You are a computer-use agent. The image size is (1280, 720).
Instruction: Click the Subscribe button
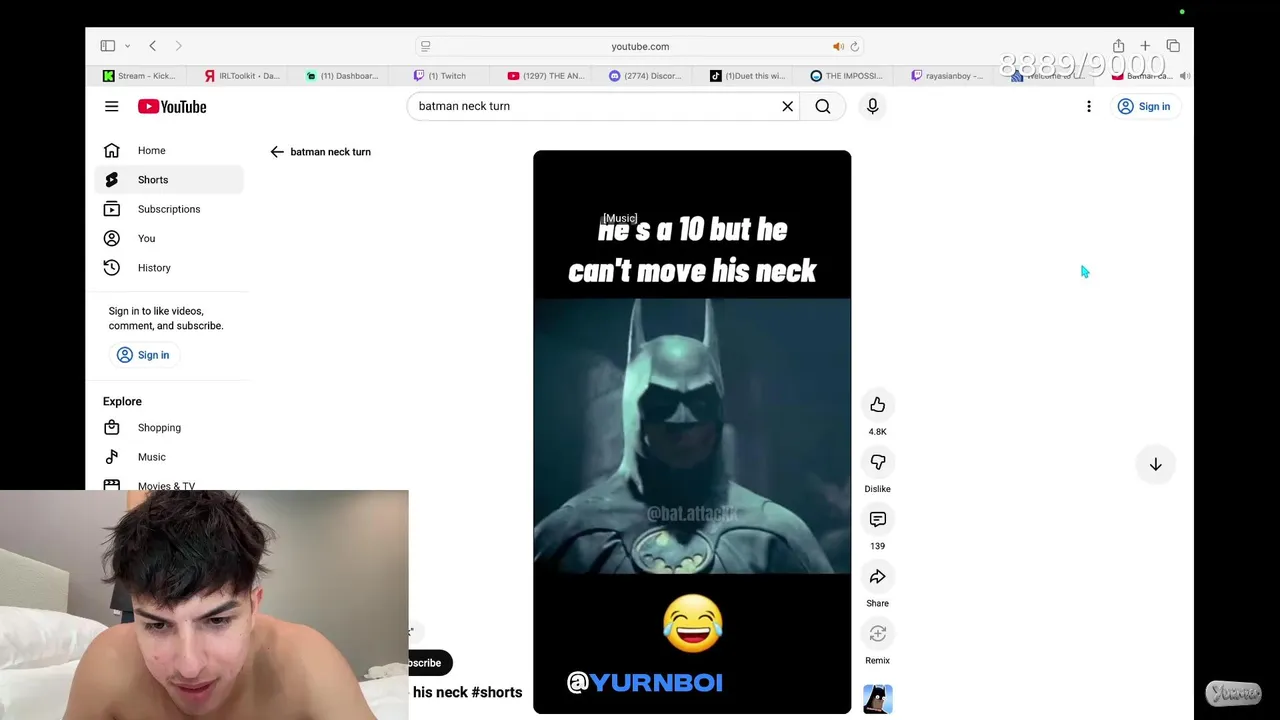[430, 663]
